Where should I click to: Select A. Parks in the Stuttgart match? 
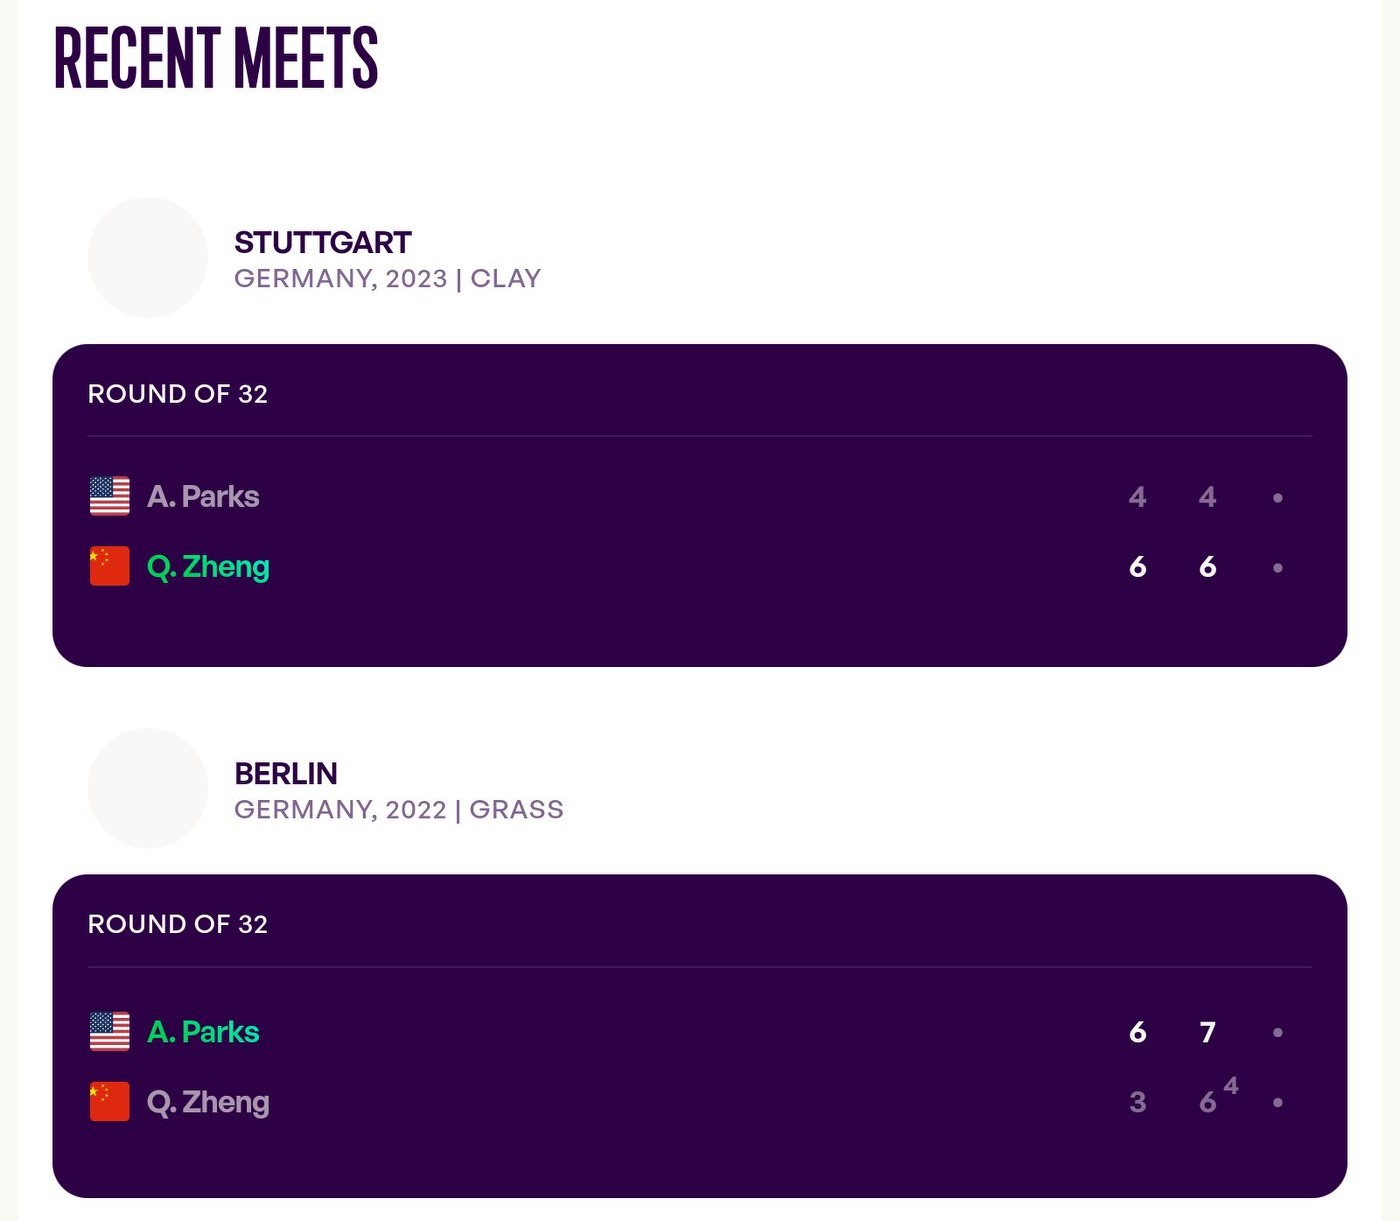point(203,496)
